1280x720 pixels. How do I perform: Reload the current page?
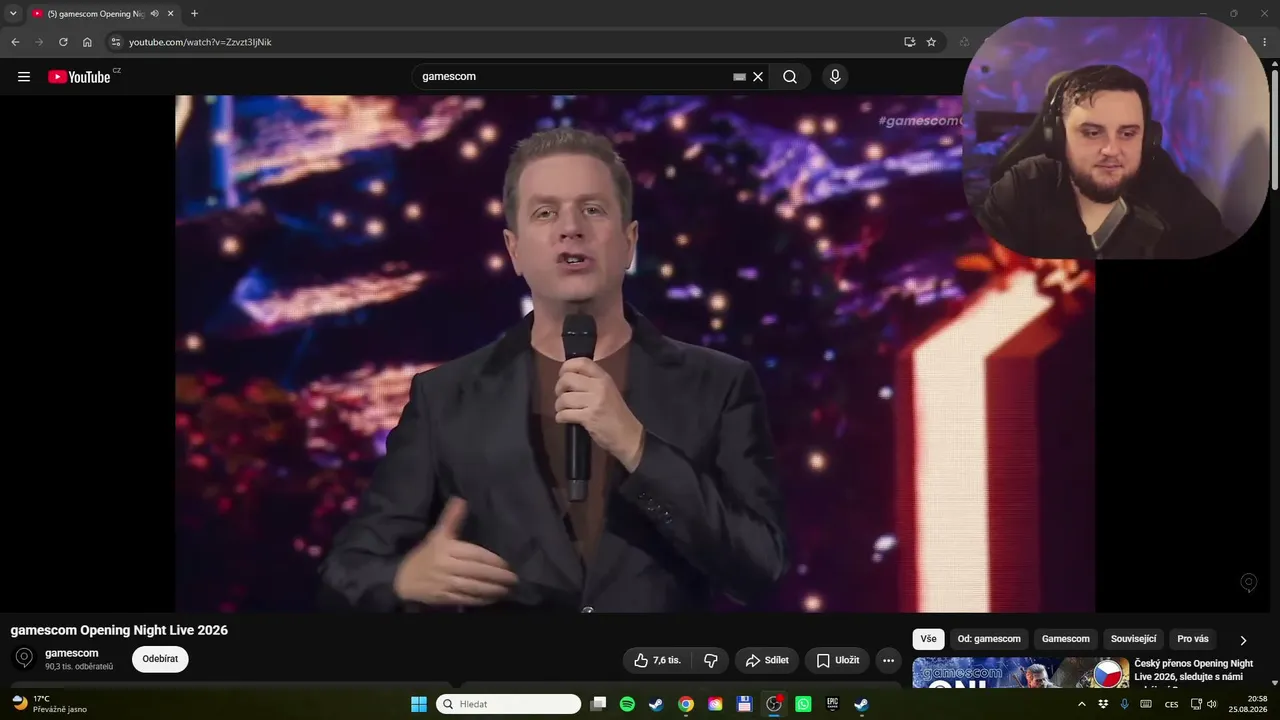(63, 42)
